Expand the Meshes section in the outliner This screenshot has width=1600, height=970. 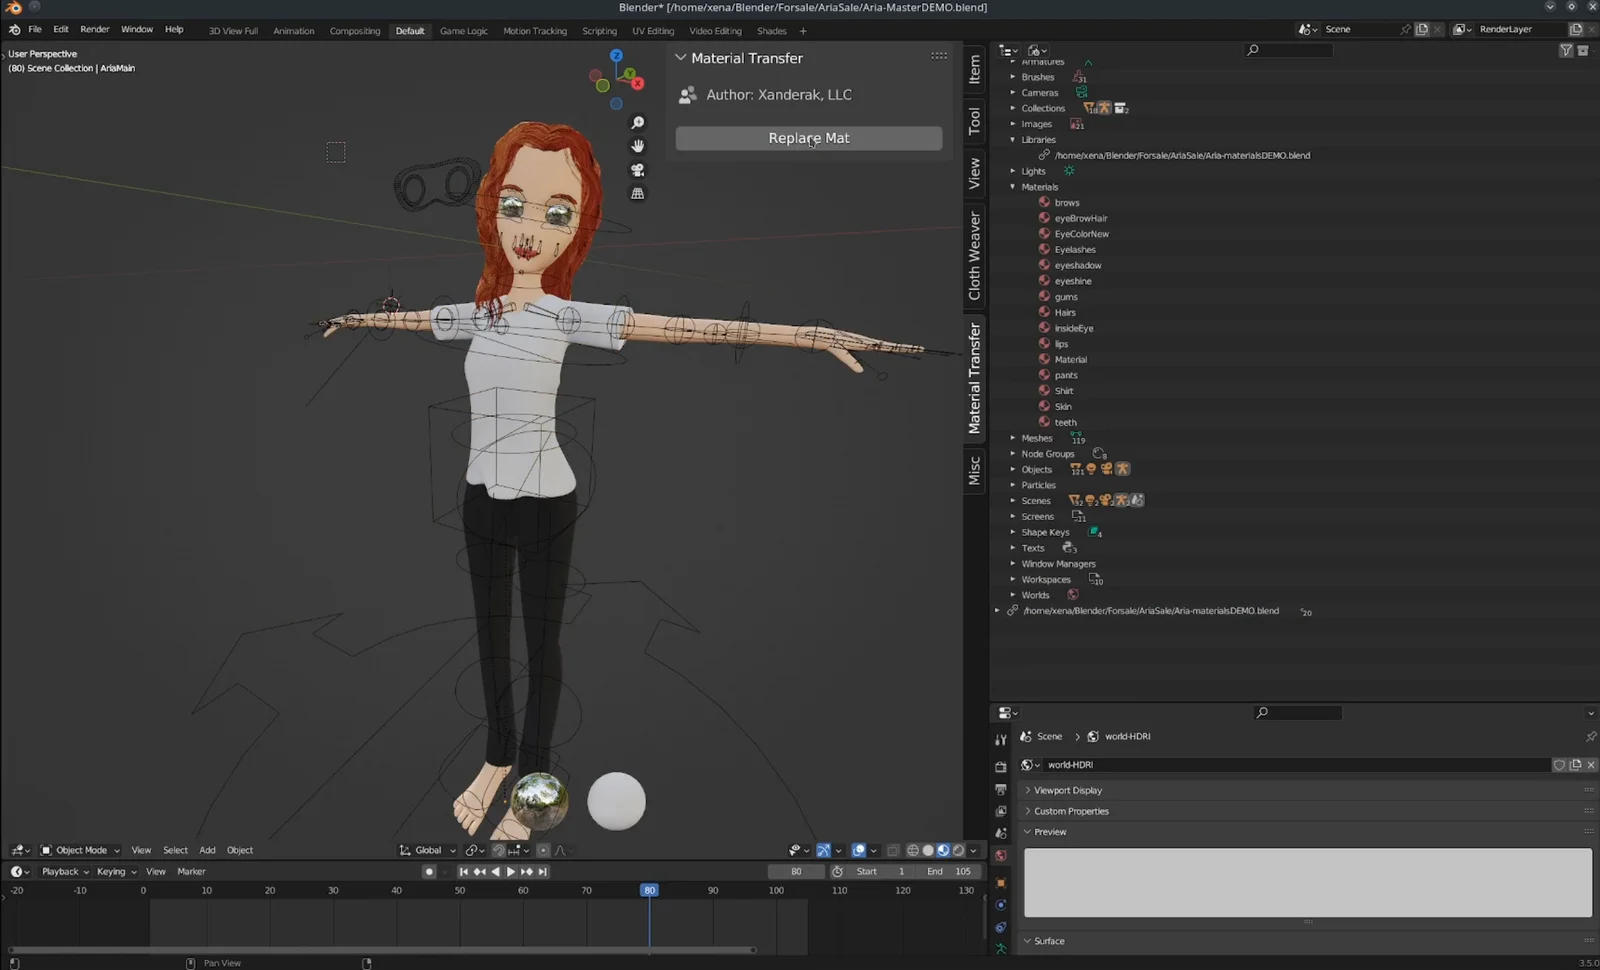(1013, 437)
